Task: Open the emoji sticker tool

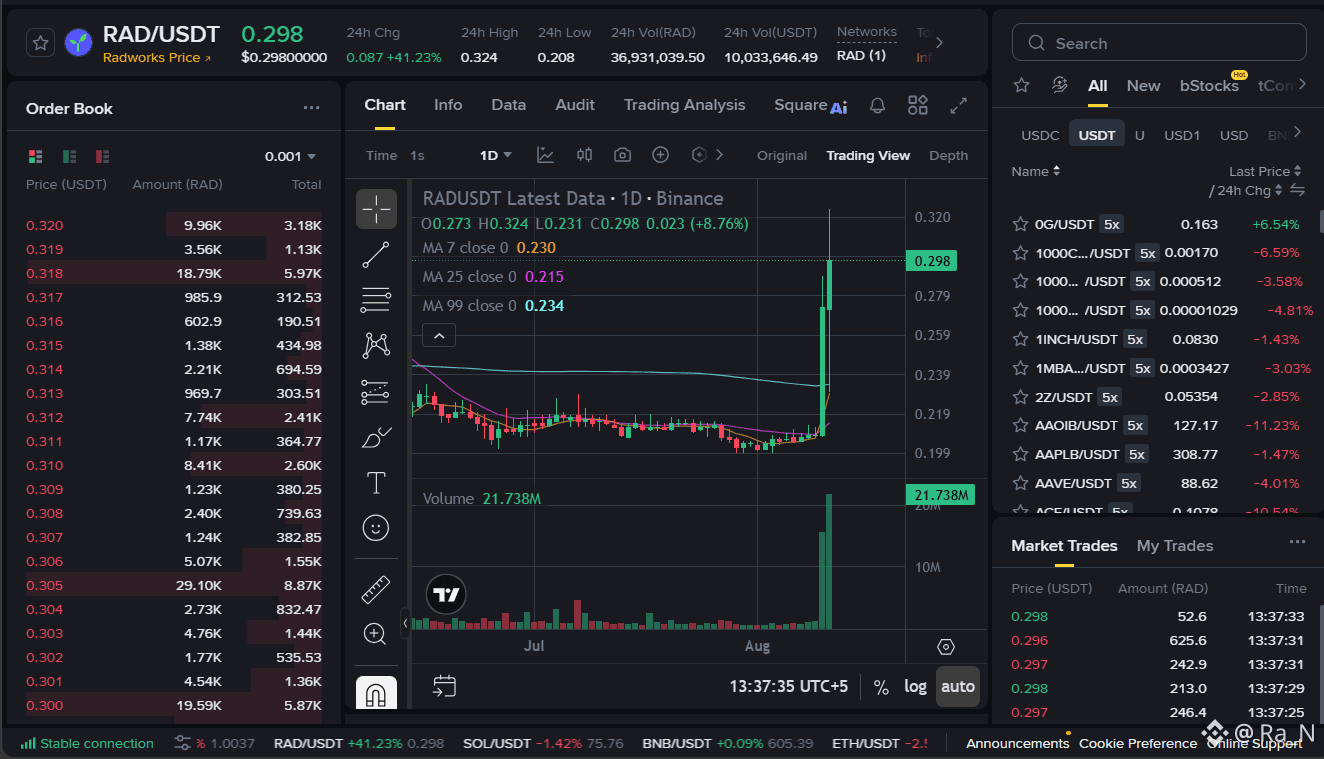Action: pyautogui.click(x=376, y=528)
